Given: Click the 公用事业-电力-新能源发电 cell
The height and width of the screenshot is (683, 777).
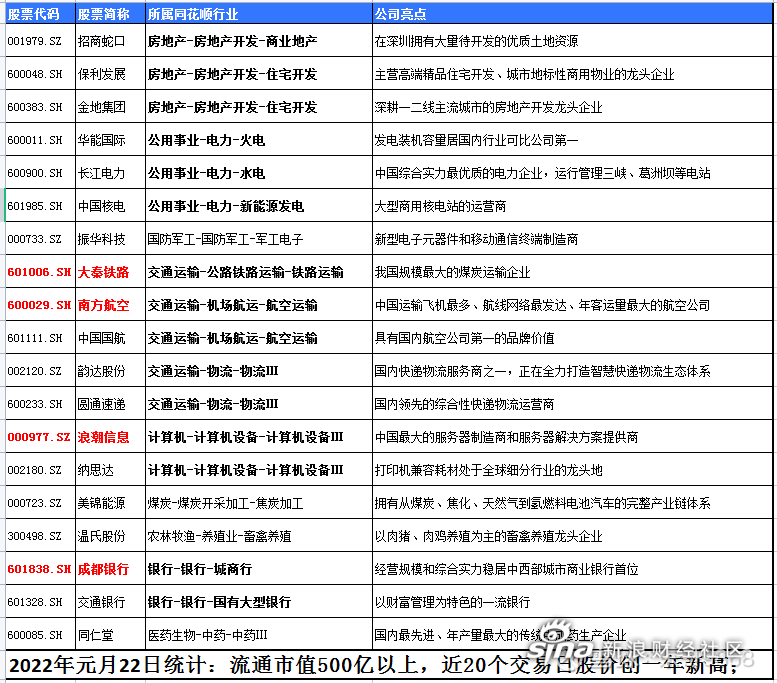Looking at the screenshot, I should click(259, 206).
